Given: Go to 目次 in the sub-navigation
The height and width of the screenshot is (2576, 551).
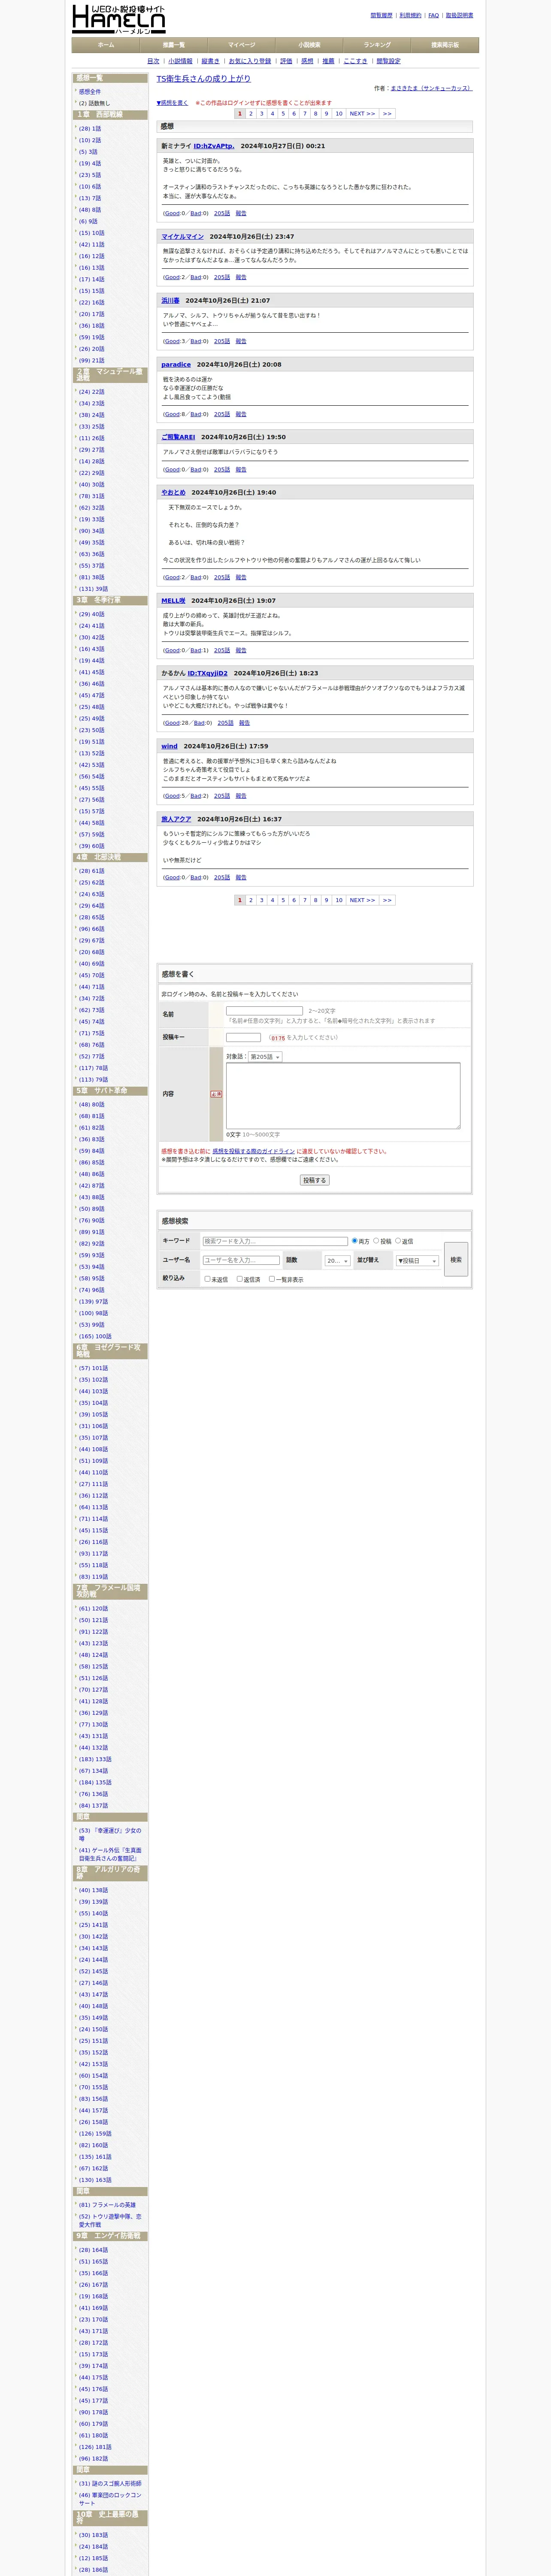Looking at the screenshot, I should 153,61.
